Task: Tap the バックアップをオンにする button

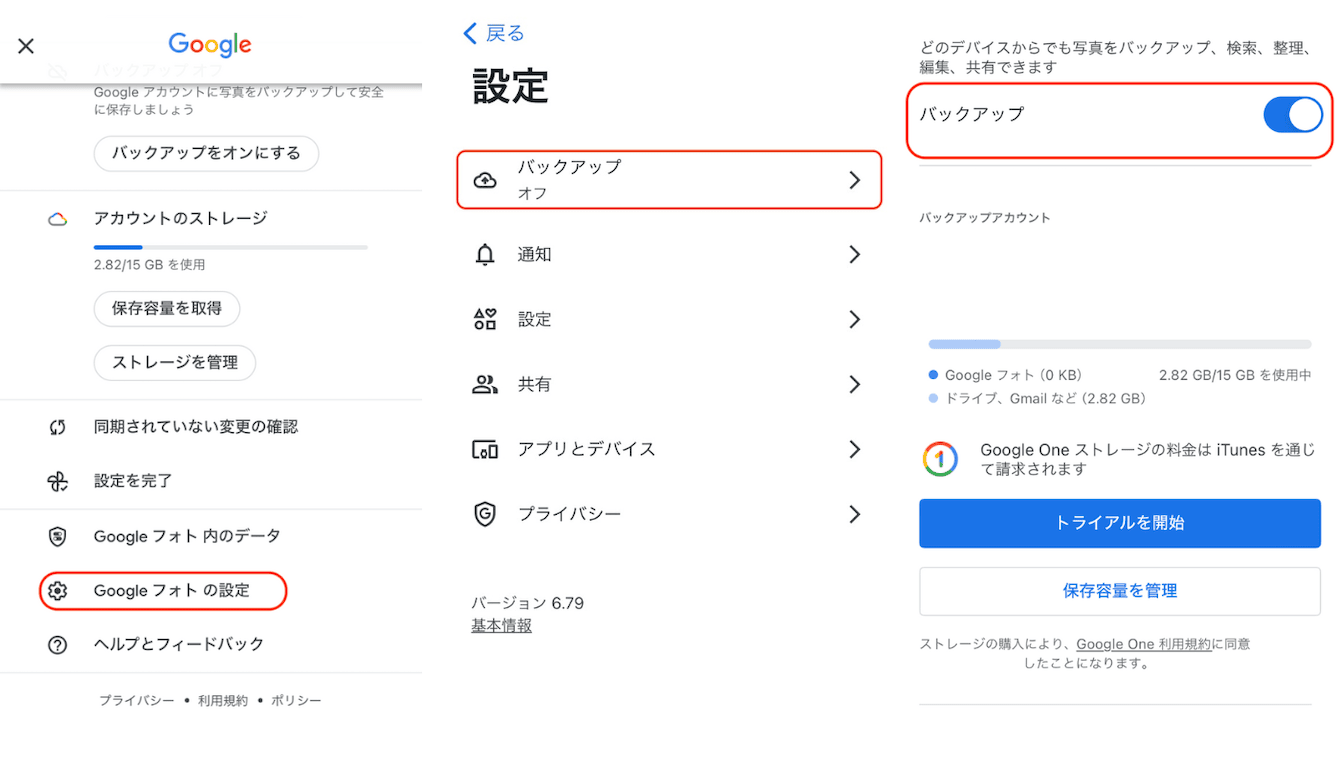Action: click(x=206, y=153)
